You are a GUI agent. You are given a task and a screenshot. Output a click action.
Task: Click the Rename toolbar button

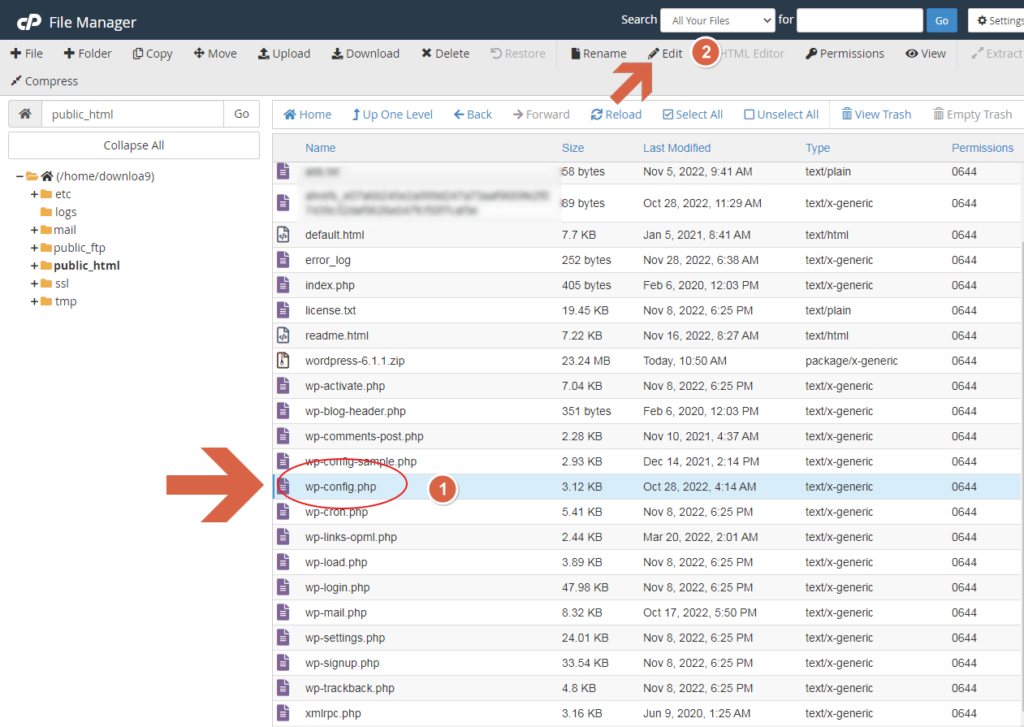tap(598, 54)
